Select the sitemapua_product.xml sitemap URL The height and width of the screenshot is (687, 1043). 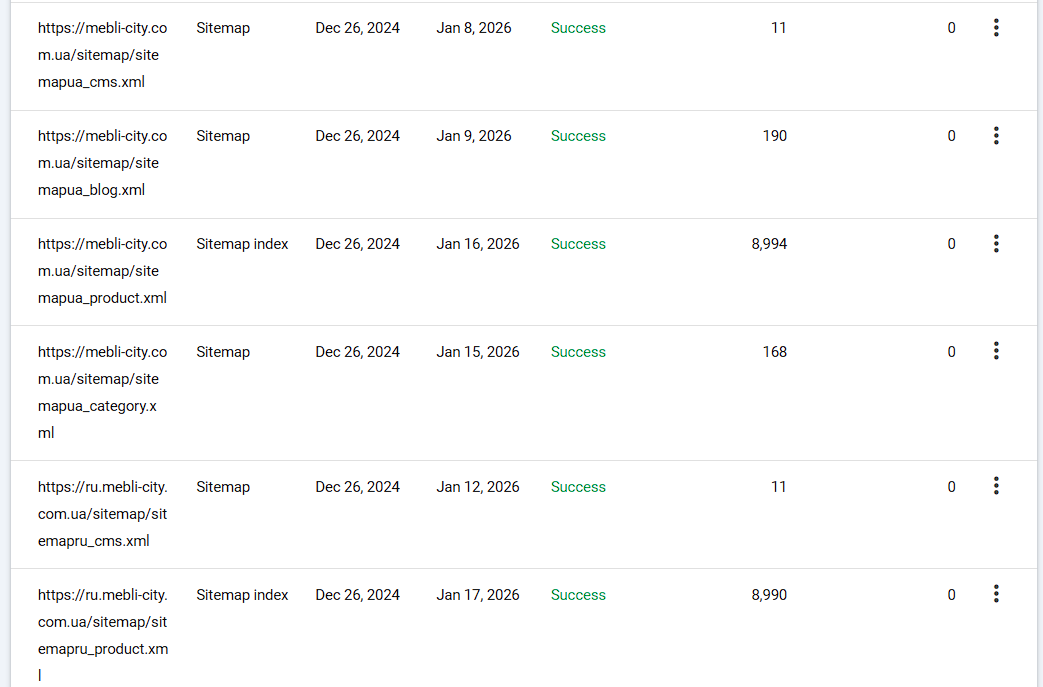click(x=102, y=271)
